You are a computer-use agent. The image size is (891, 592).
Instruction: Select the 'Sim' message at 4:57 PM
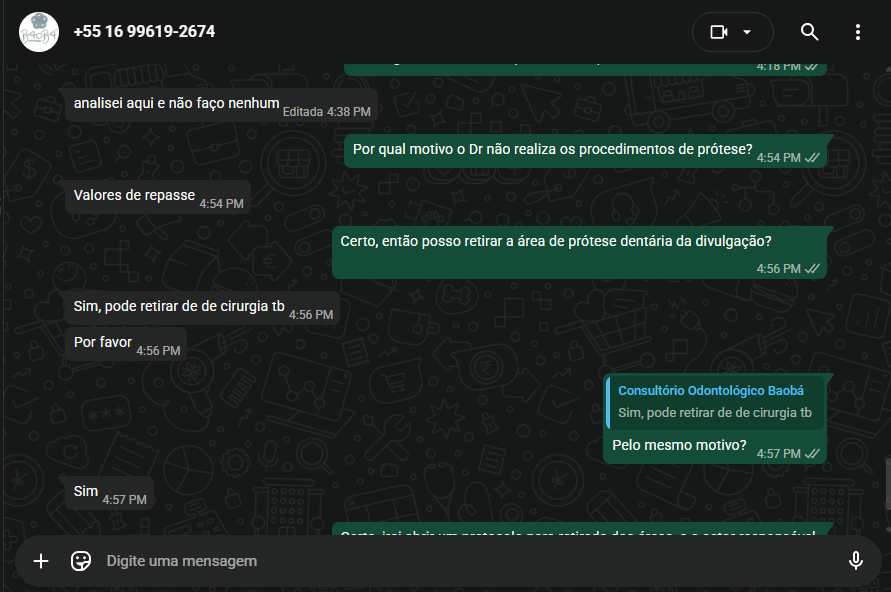click(109, 493)
